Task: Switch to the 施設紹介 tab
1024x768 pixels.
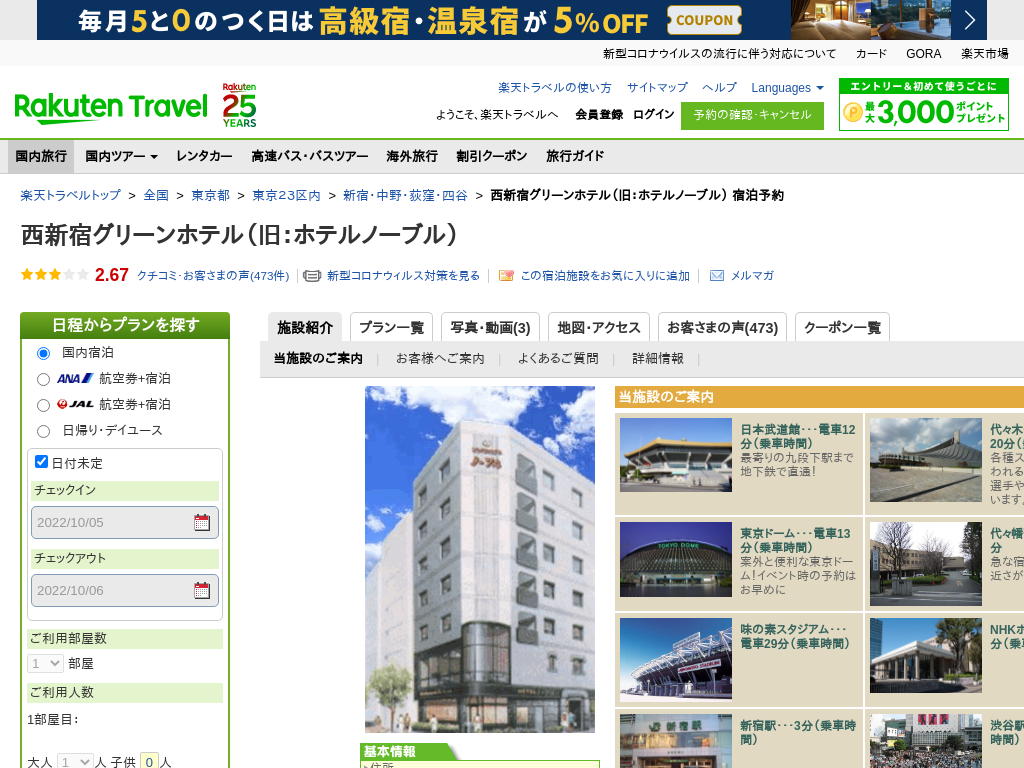Action: pyautogui.click(x=305, y=327)
